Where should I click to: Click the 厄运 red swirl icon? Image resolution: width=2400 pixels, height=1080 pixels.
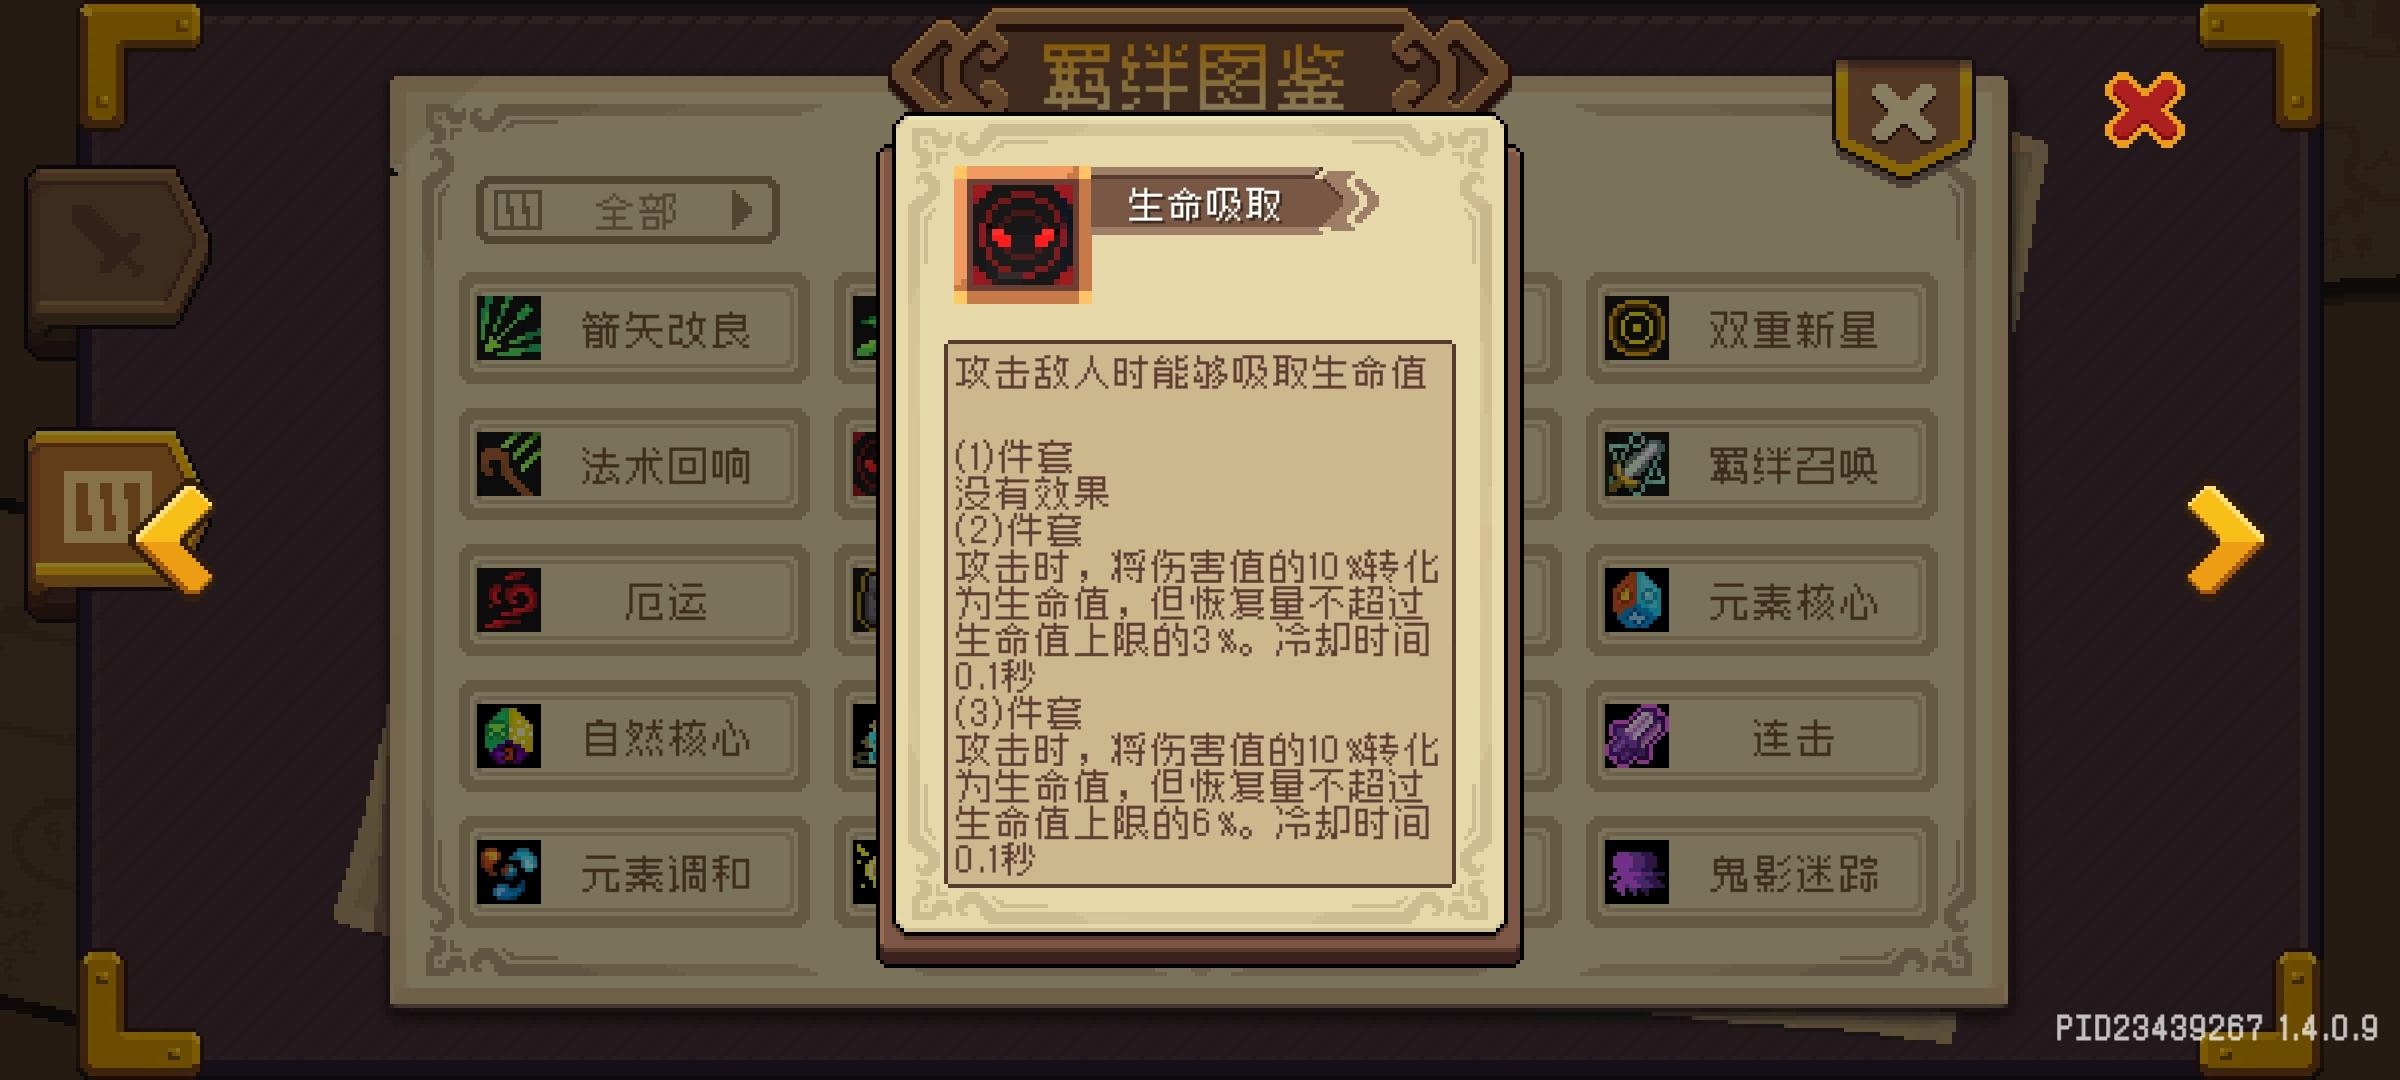[509, 600]
